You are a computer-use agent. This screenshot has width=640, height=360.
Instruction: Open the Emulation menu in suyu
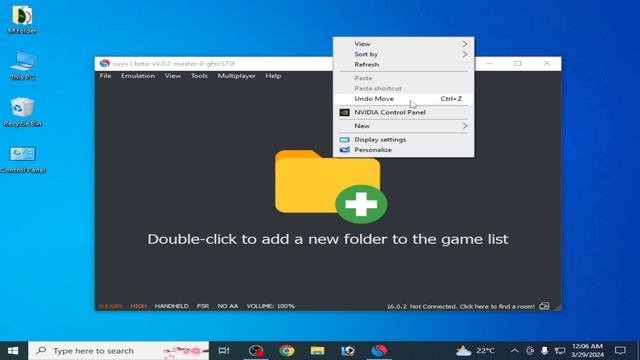138,76
